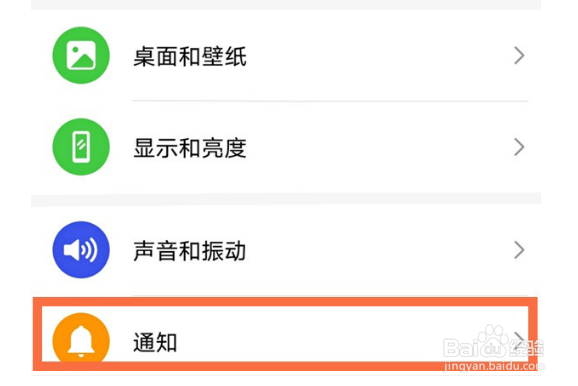Tap the green wallpaper picture icon
This screenshot has width=578, height=386.
pyautogui.click(x=81, y=55)
